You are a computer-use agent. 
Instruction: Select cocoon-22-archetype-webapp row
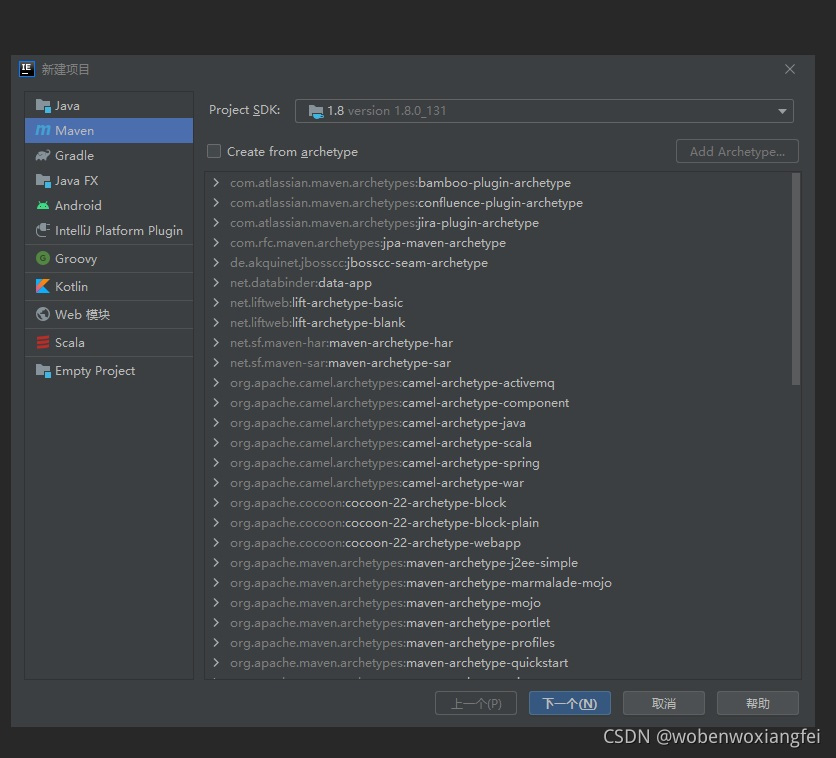point(499,543)
